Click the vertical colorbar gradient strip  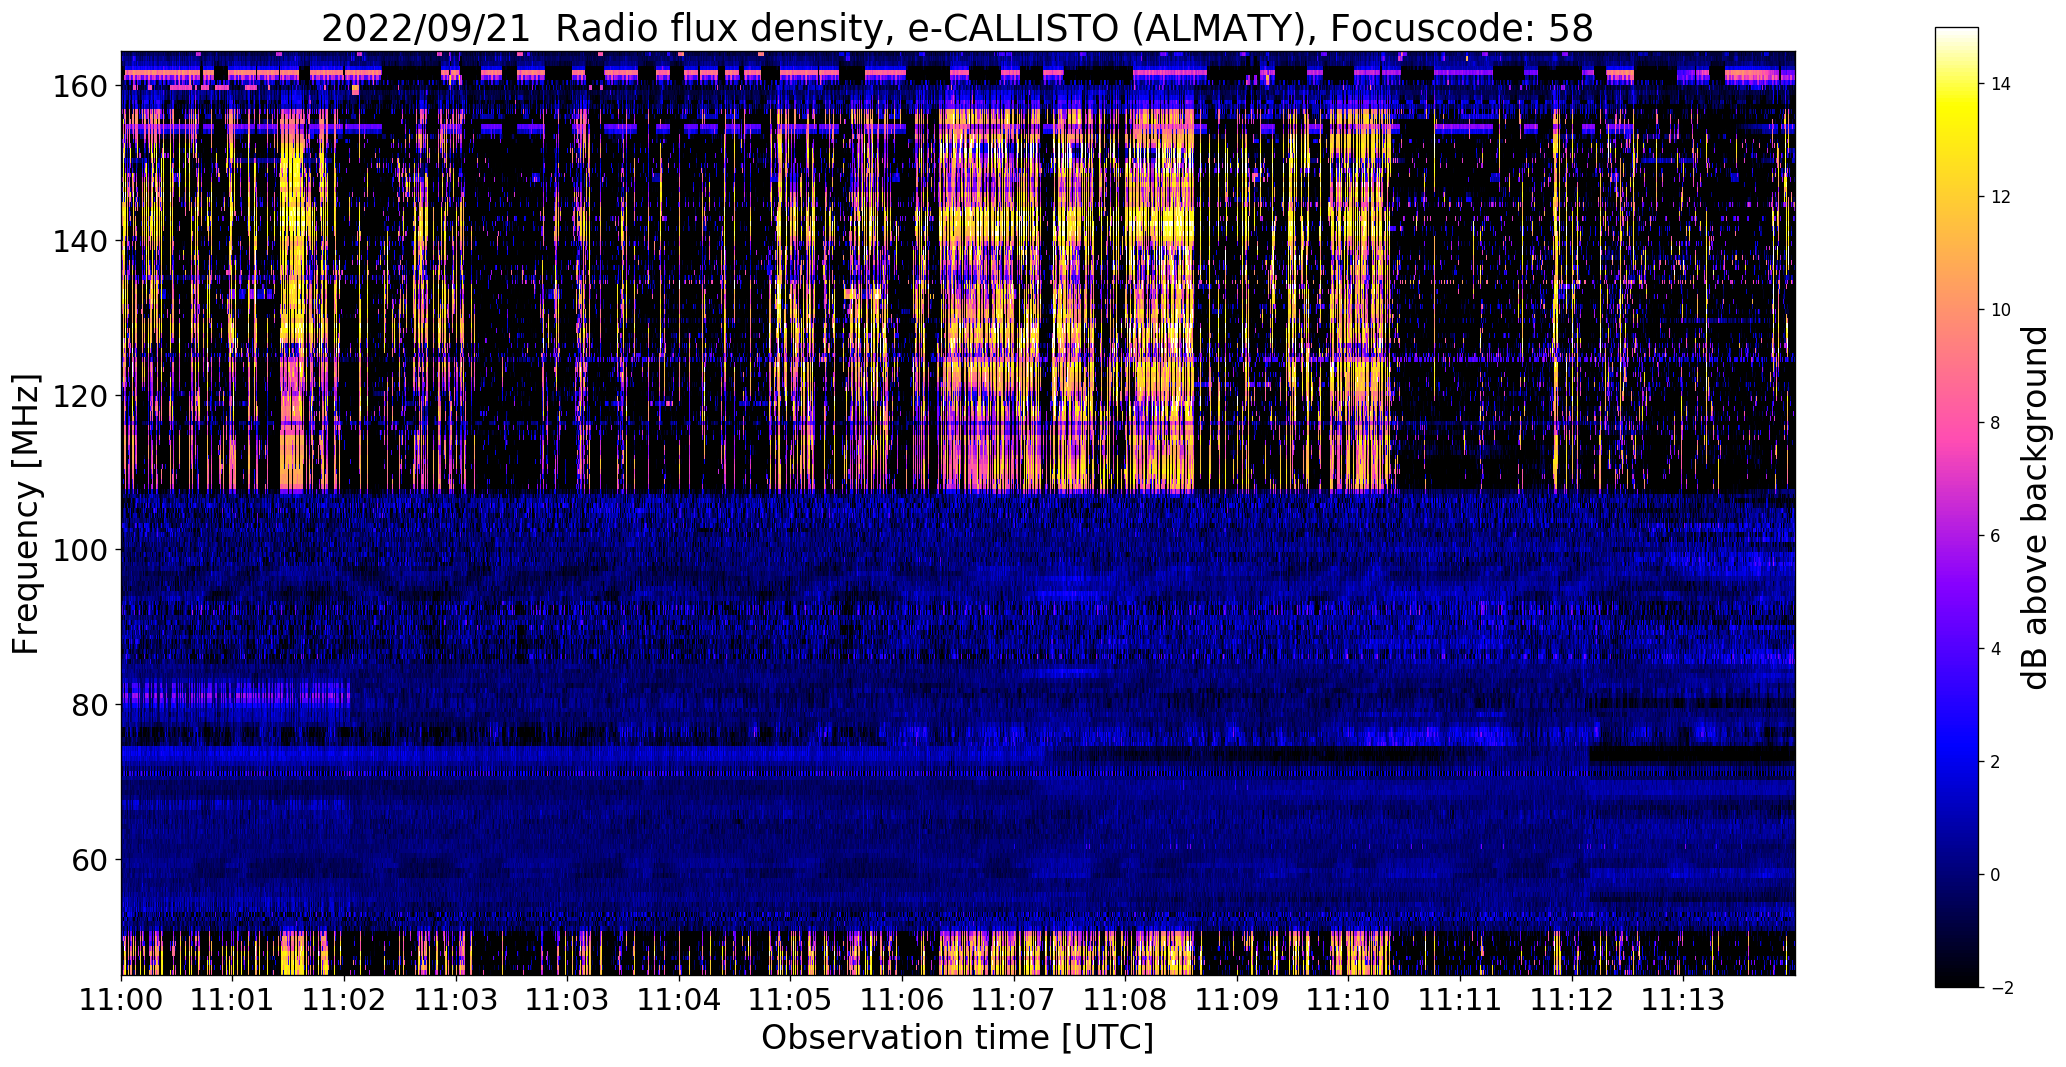click(x=1957, y=508)
